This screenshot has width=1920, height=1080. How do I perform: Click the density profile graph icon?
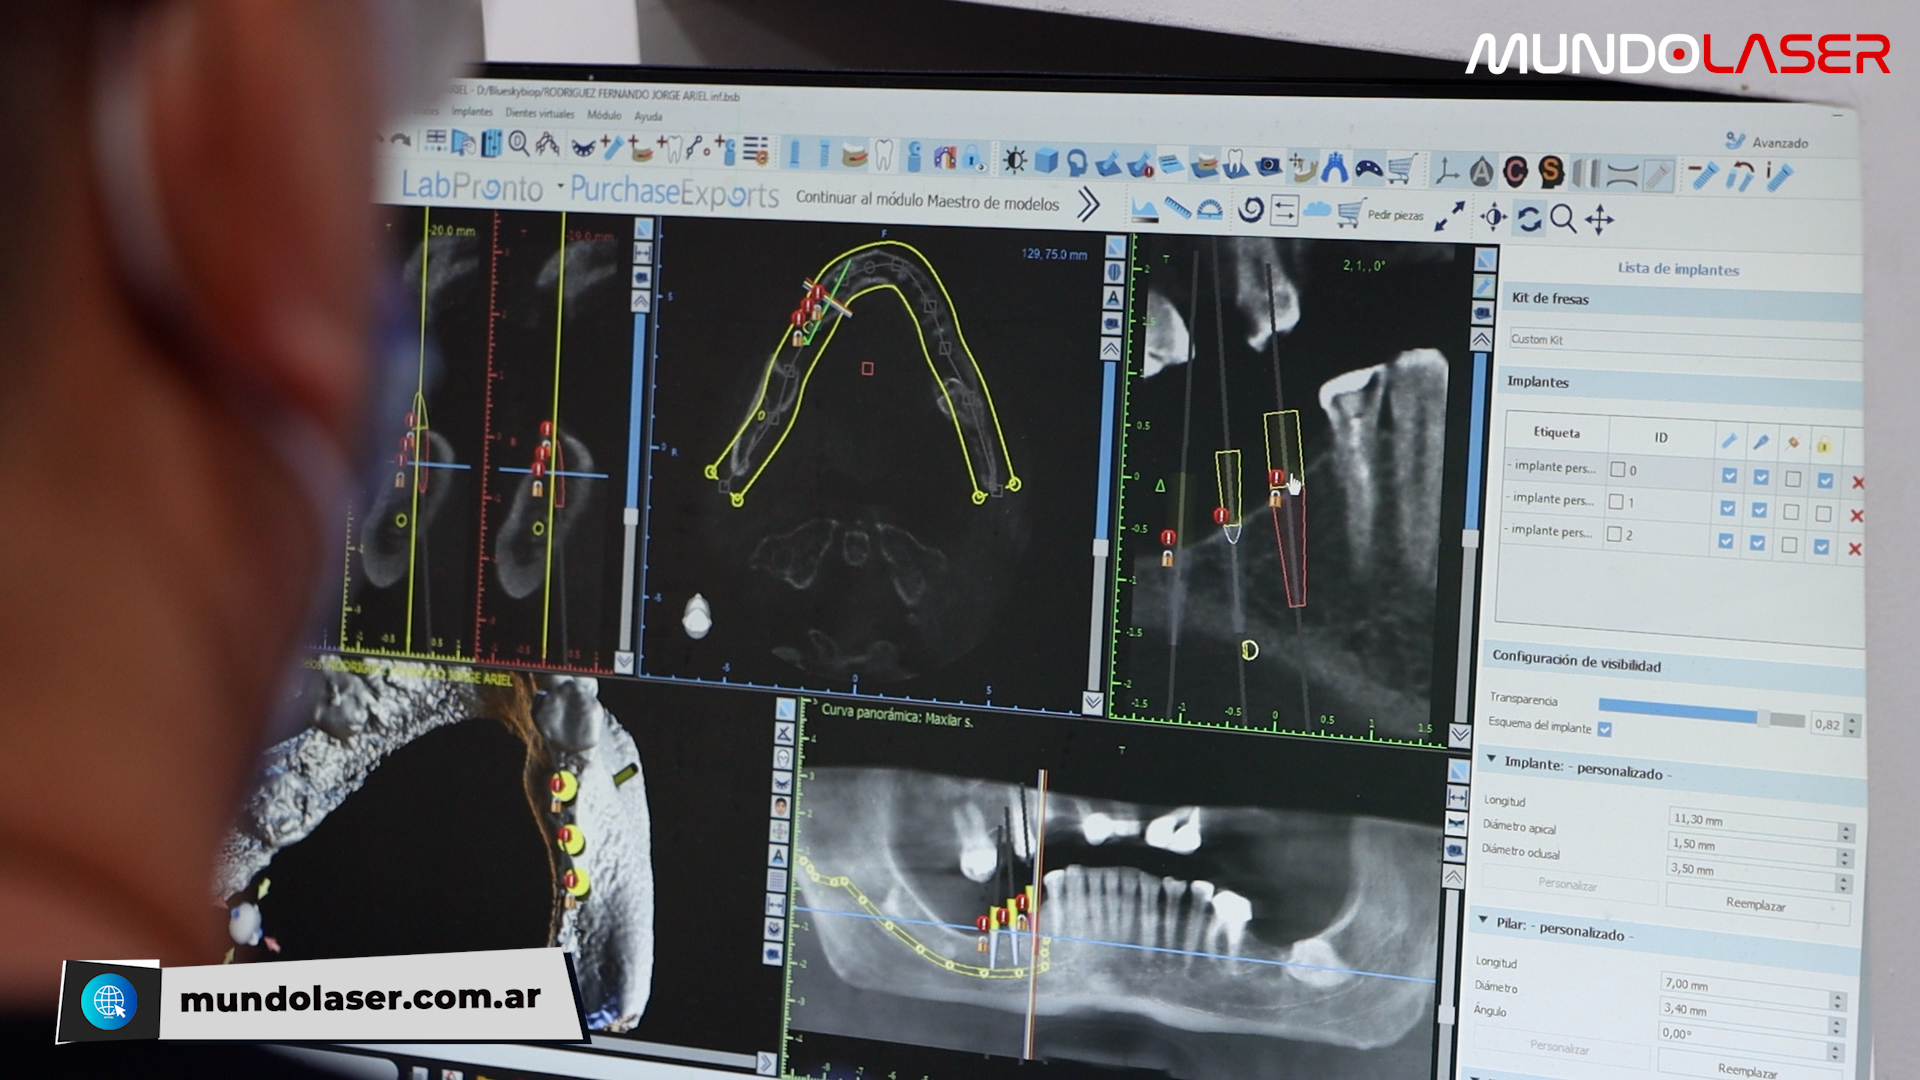tap(1145, 208)
